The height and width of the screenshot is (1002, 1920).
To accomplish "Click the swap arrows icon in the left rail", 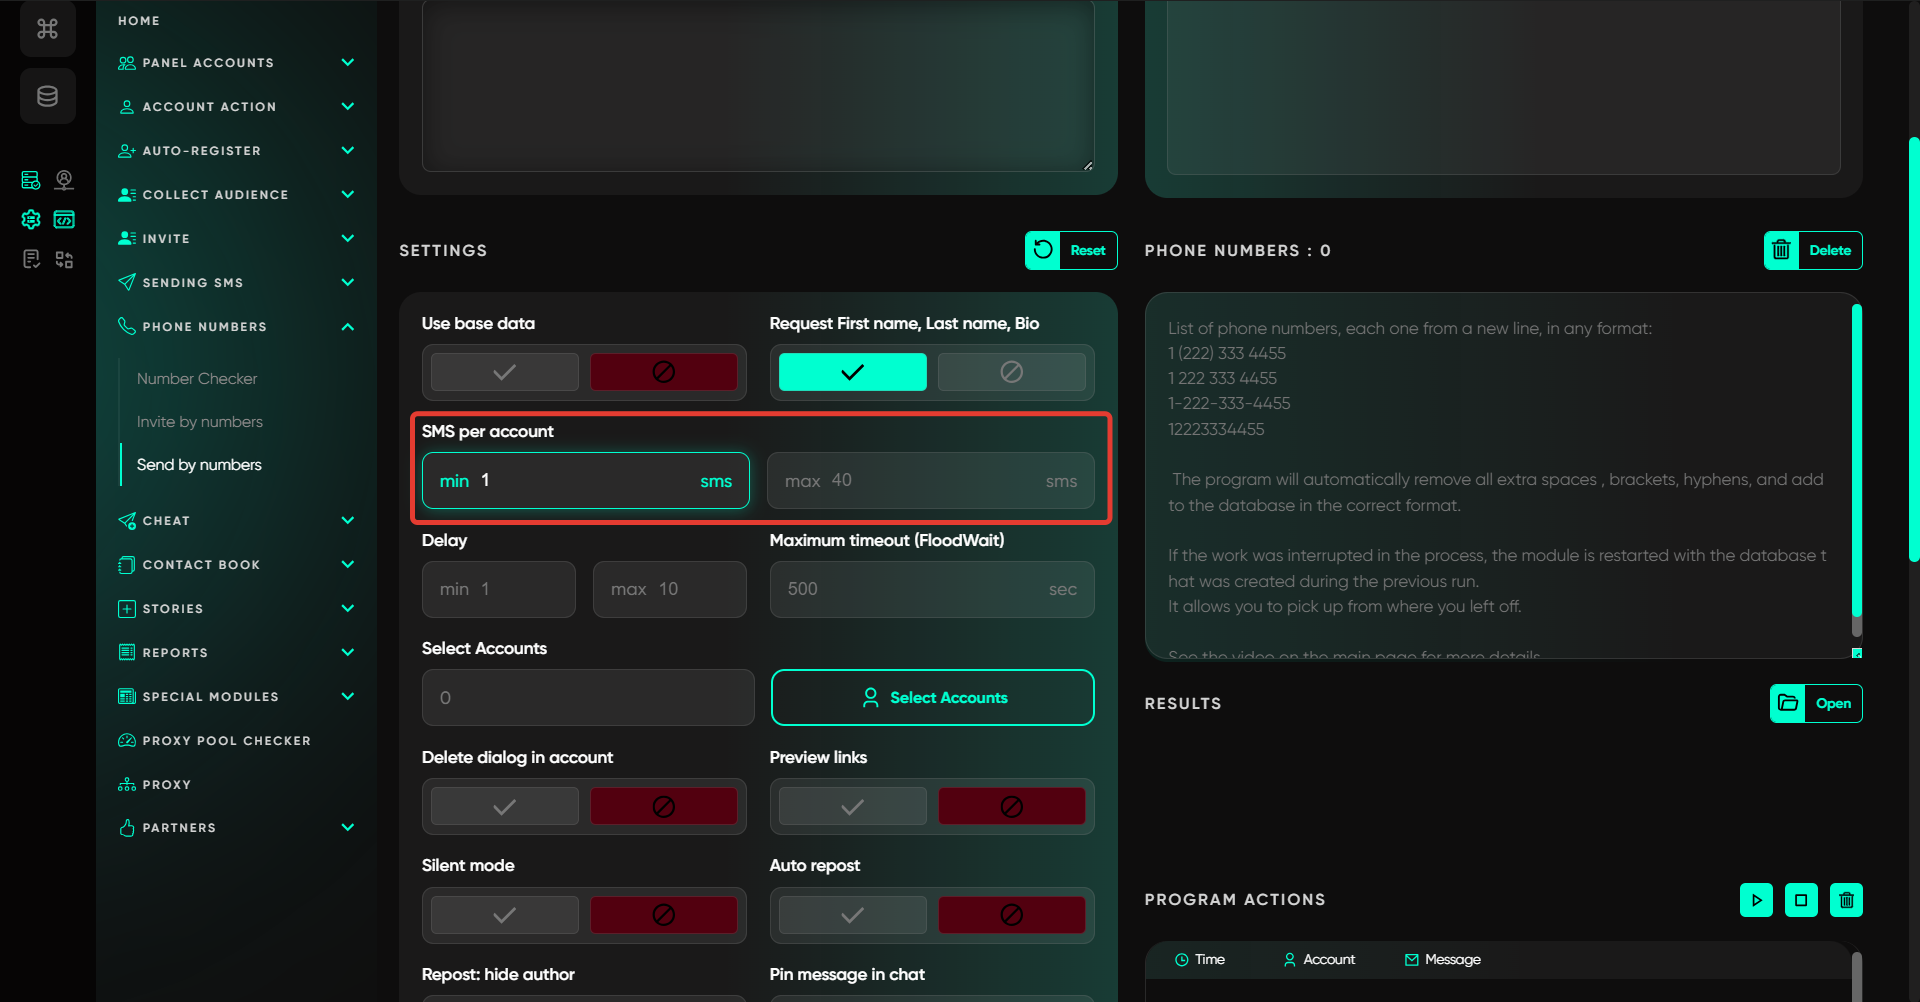I will pyautogui.click(x=64, y=260).
